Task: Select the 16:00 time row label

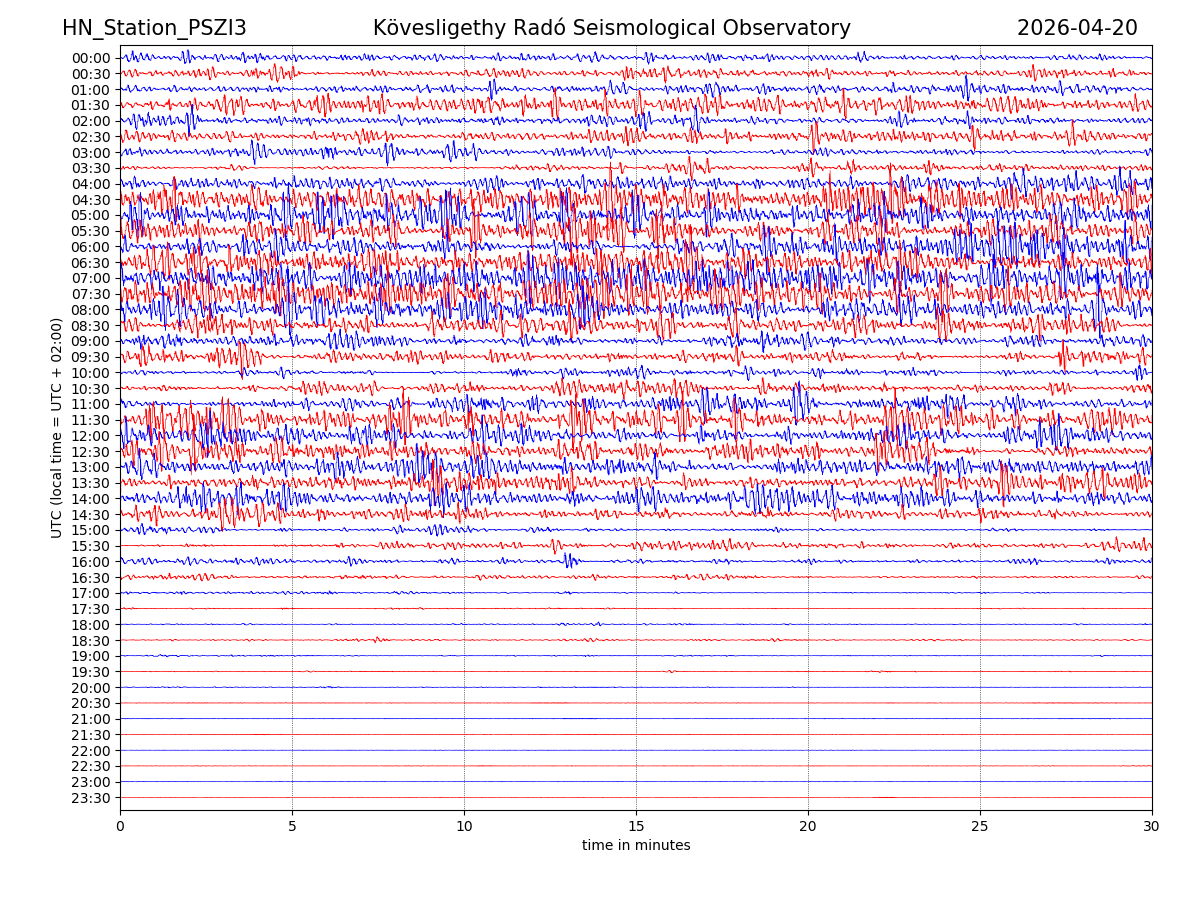Action: click(90, 562)
